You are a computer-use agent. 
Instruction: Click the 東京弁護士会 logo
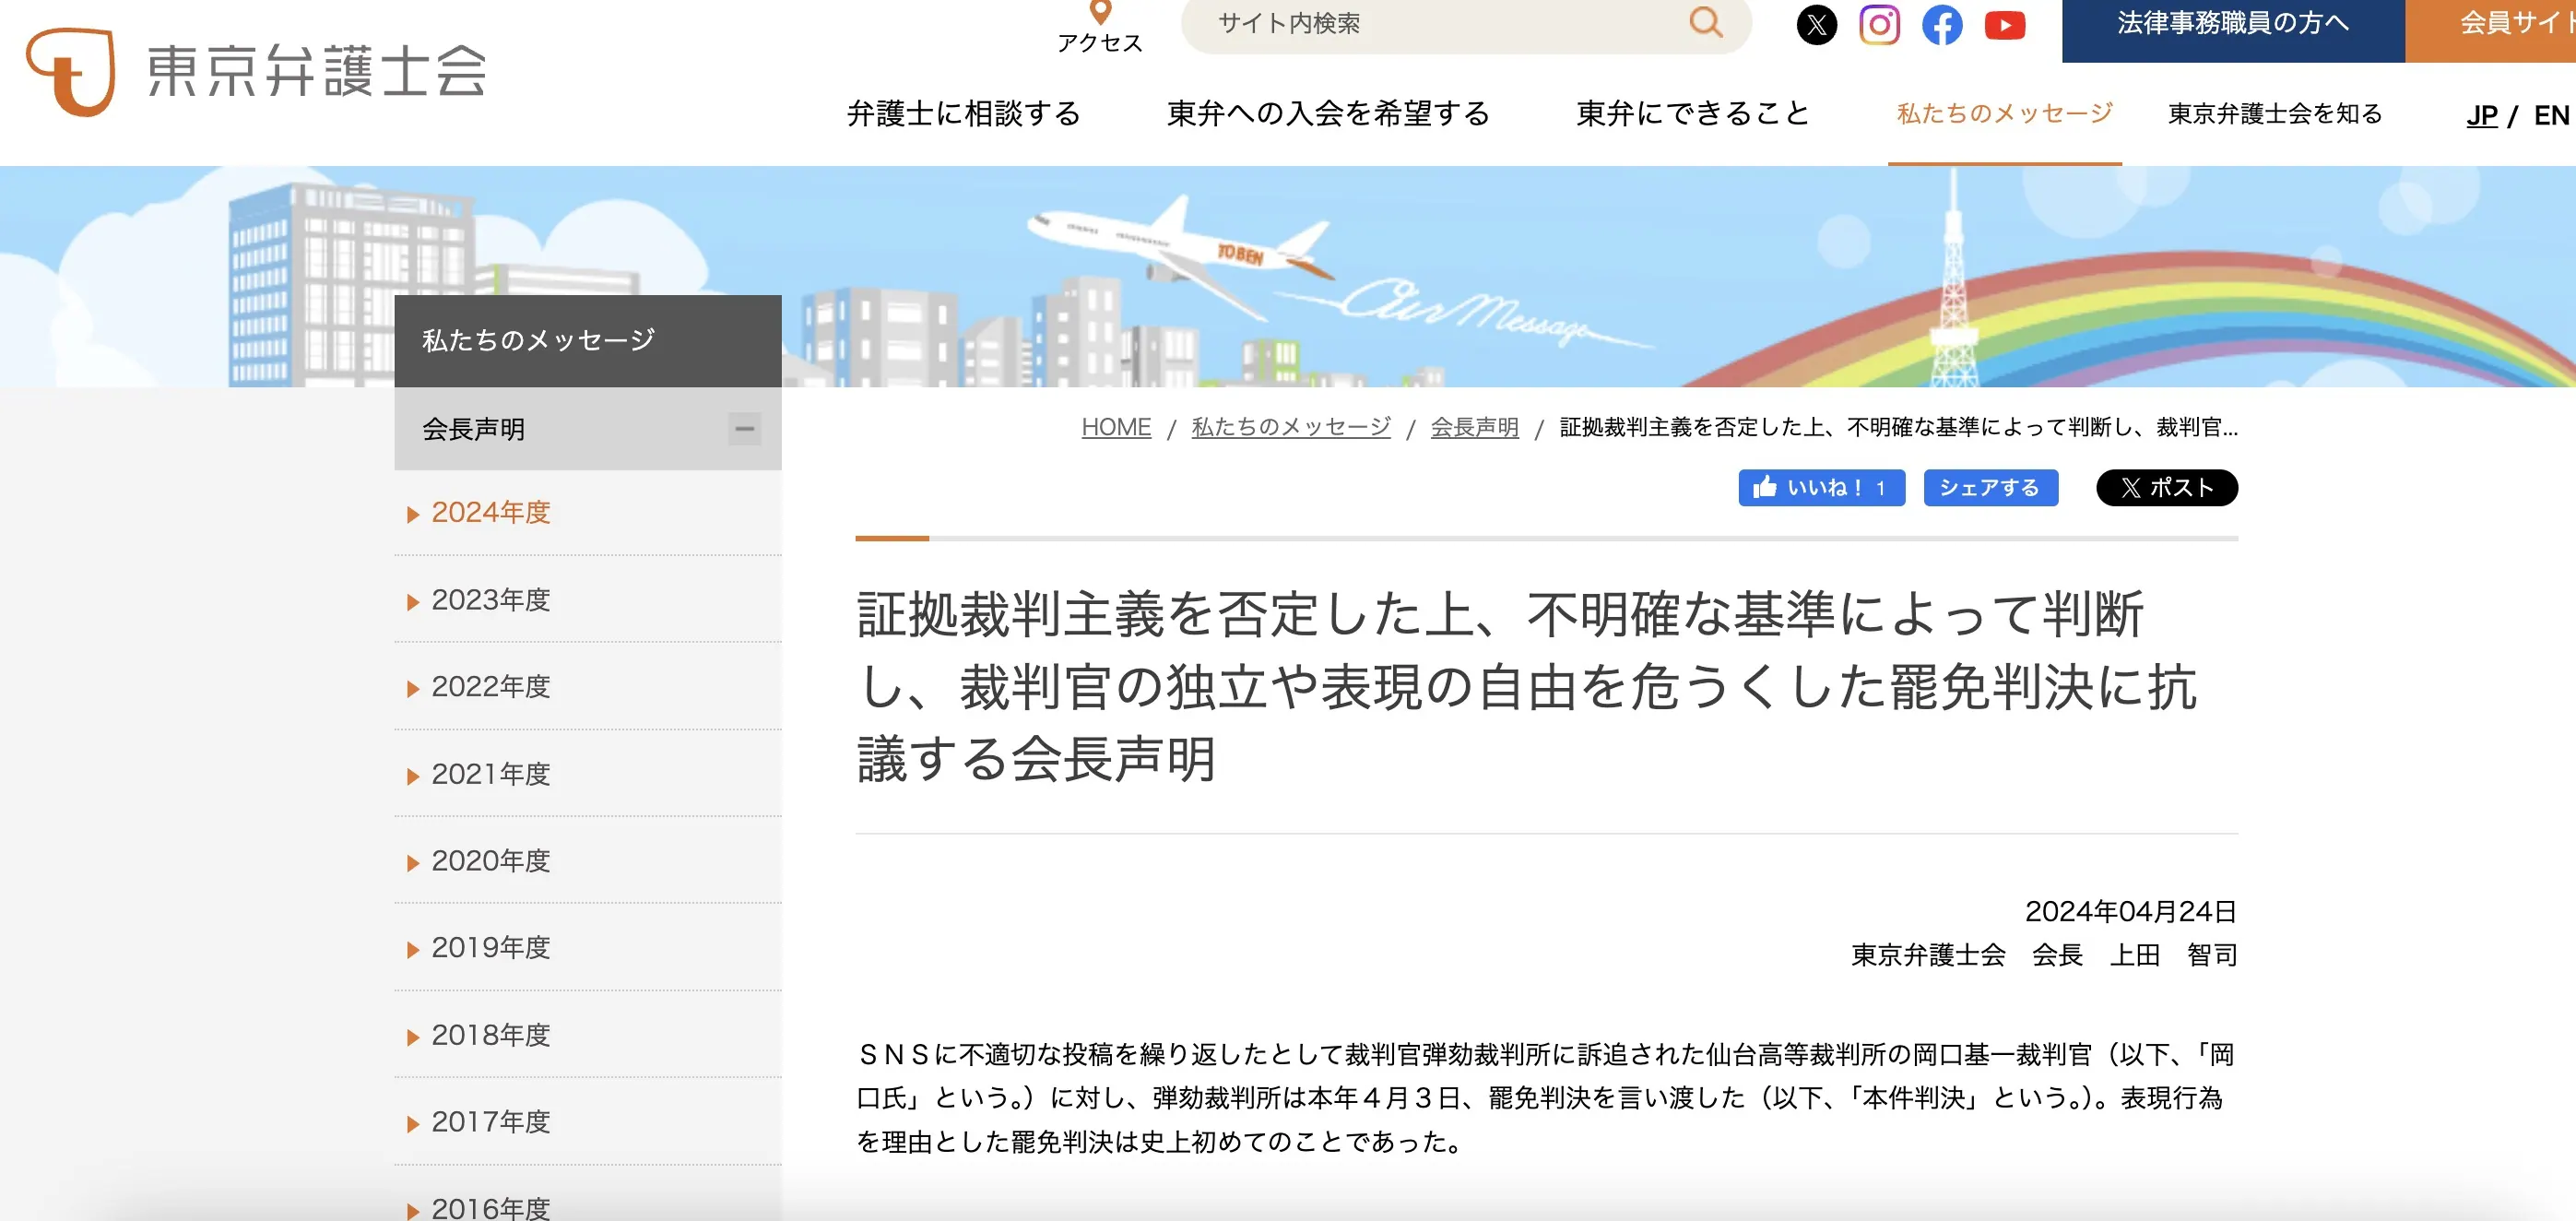click(x=256, y=72)
